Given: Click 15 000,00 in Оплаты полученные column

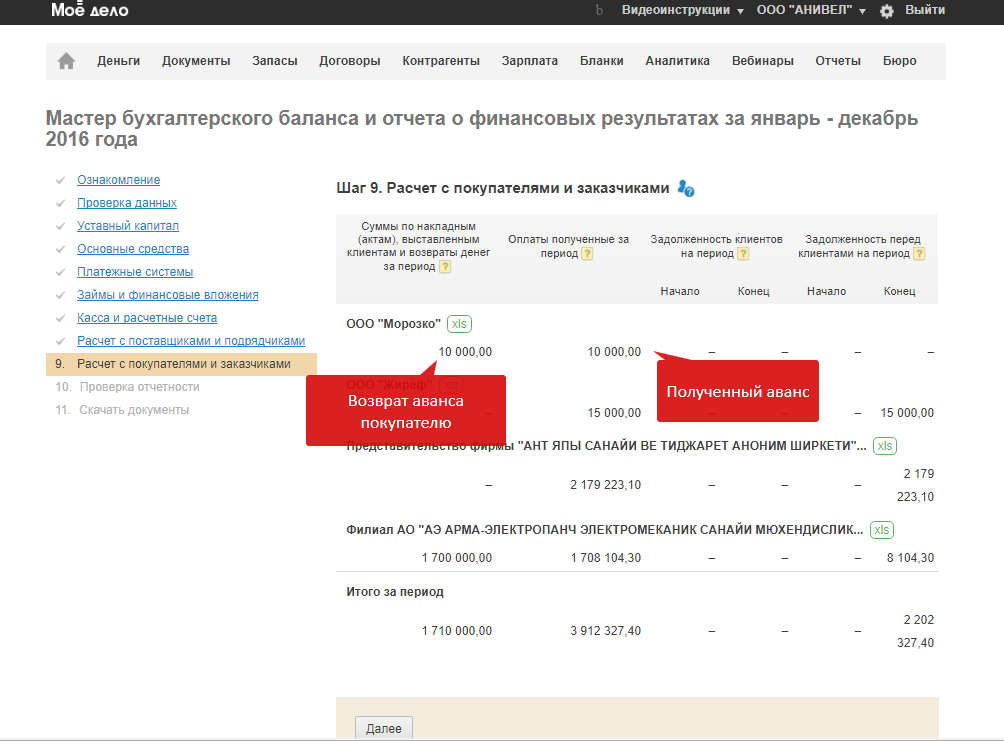Looking at the screenshot, I should [614, 413].
